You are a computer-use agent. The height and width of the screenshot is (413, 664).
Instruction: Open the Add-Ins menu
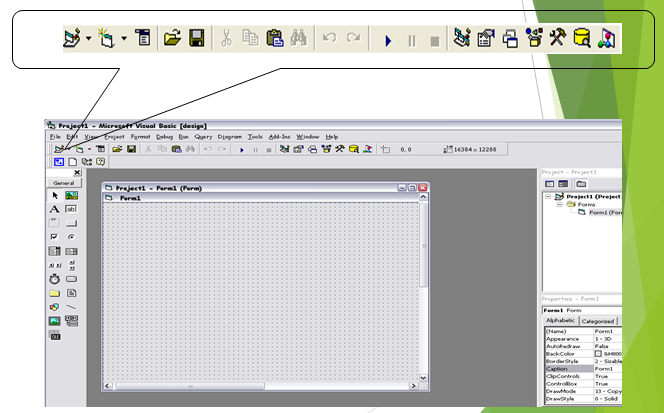pos(279,137)
